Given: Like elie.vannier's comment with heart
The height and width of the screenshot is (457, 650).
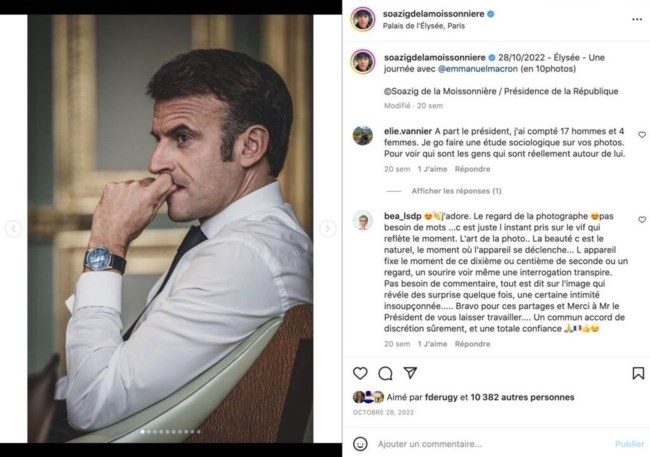Looking at the screenshot, I should 642,135.
